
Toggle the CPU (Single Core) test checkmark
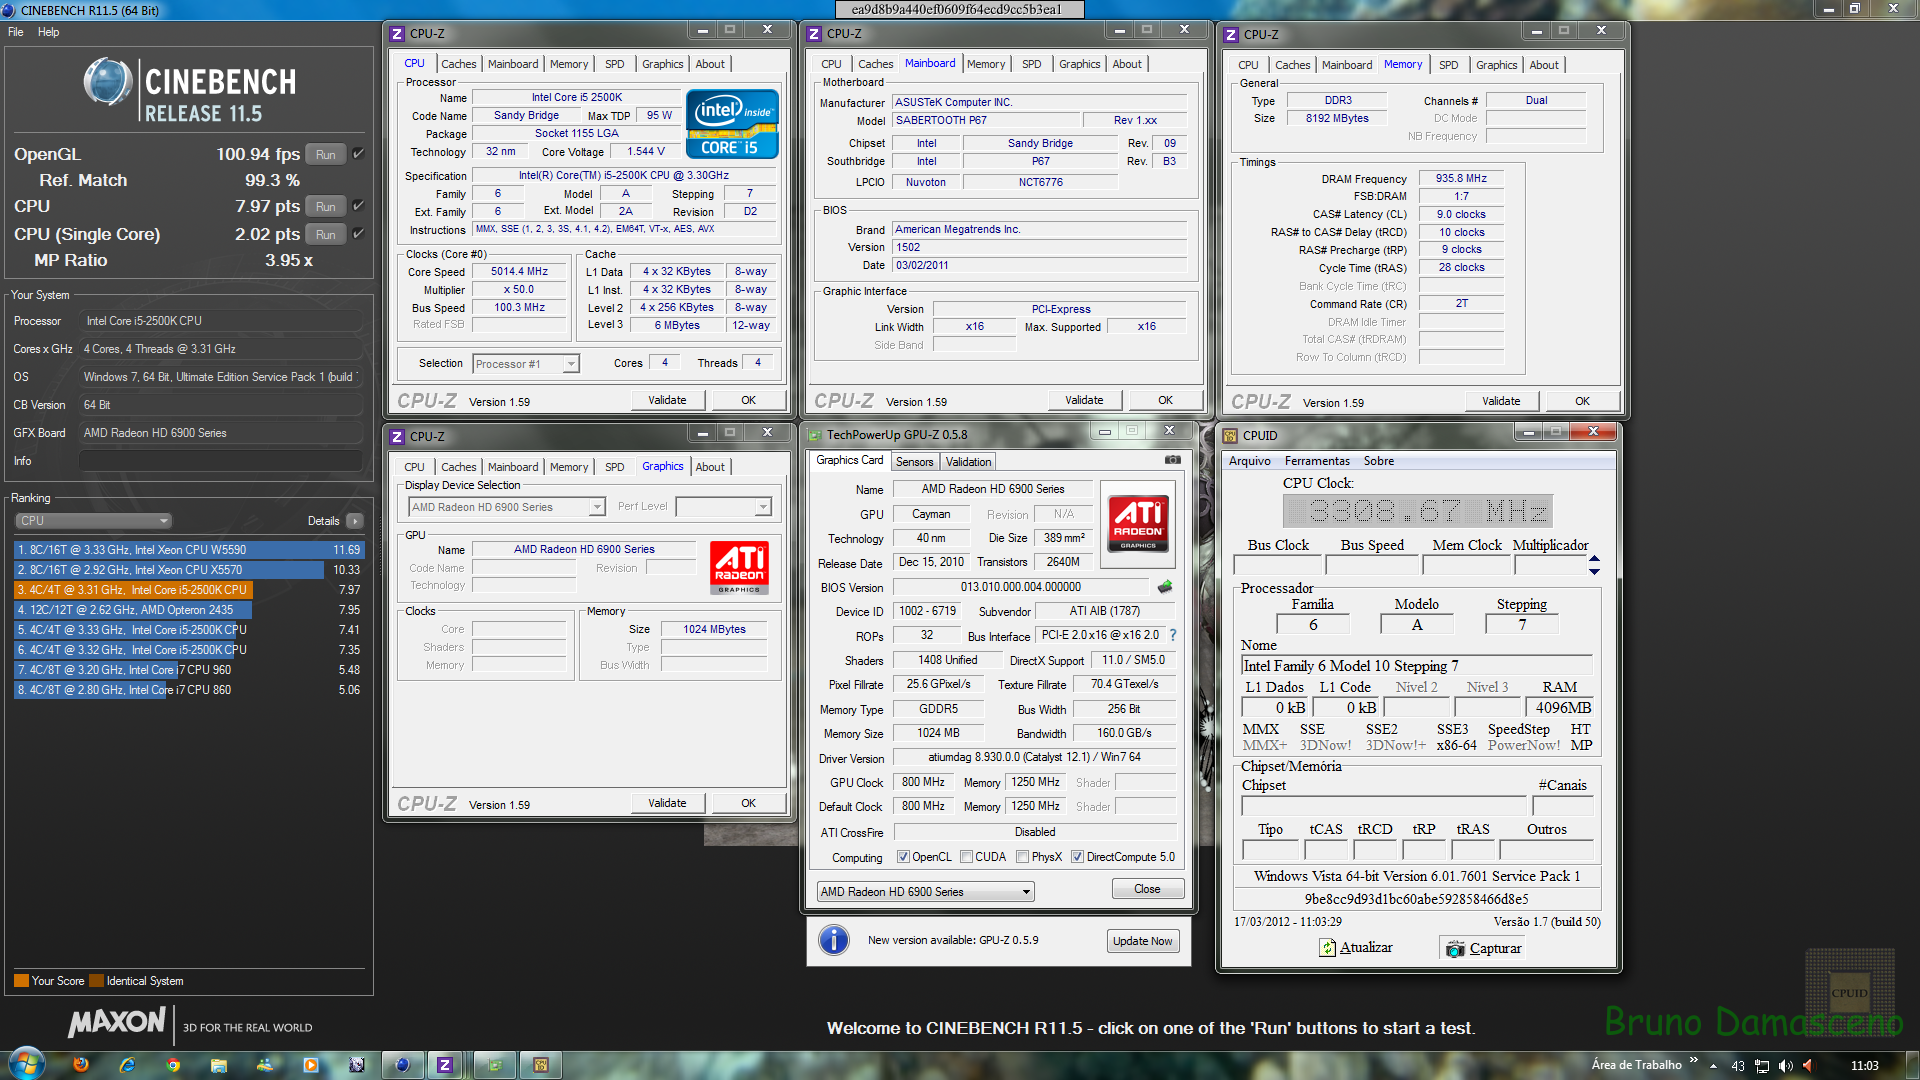358,234
